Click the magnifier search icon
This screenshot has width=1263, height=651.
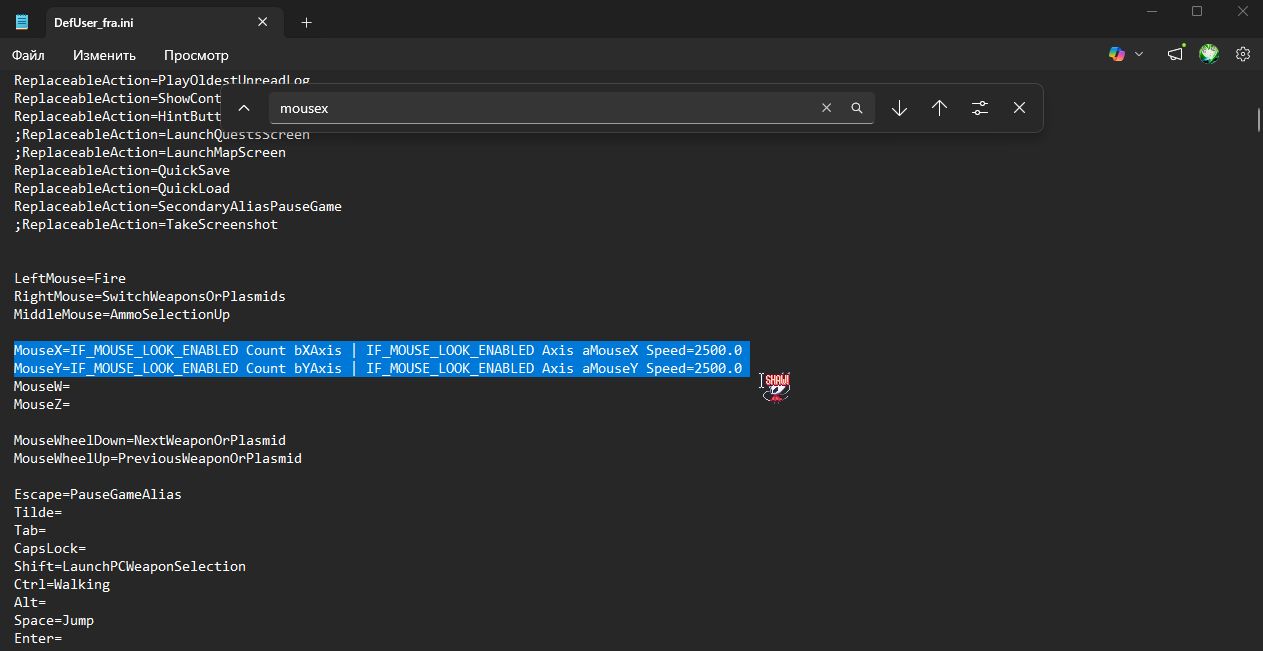point(857,108)
